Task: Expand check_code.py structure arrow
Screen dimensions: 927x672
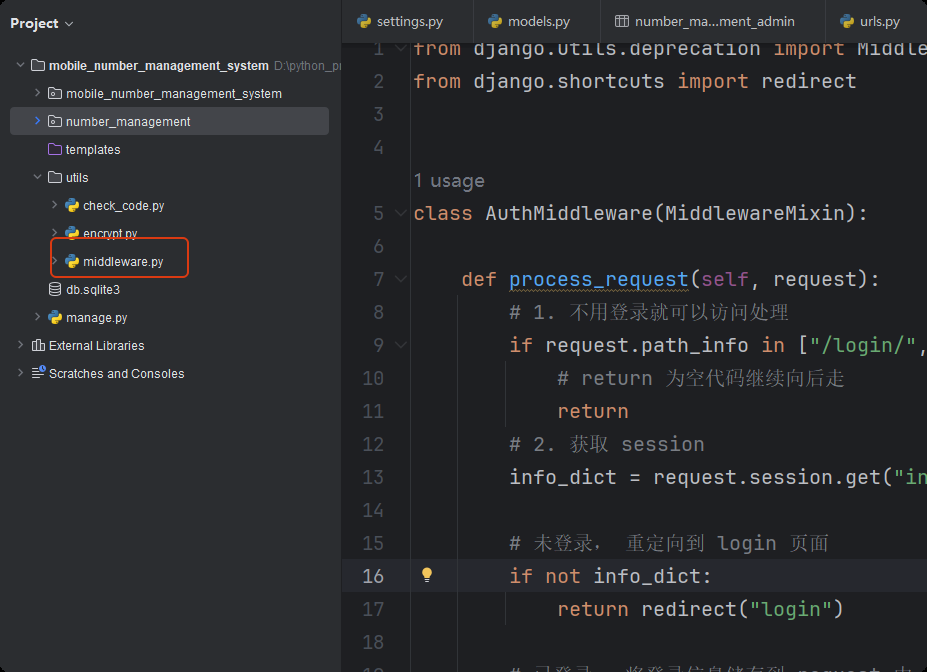Action: [54, 205]
